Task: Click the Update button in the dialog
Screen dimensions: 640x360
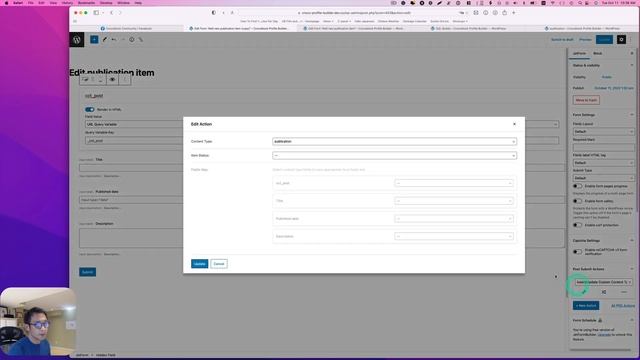Action: (200, 264)
